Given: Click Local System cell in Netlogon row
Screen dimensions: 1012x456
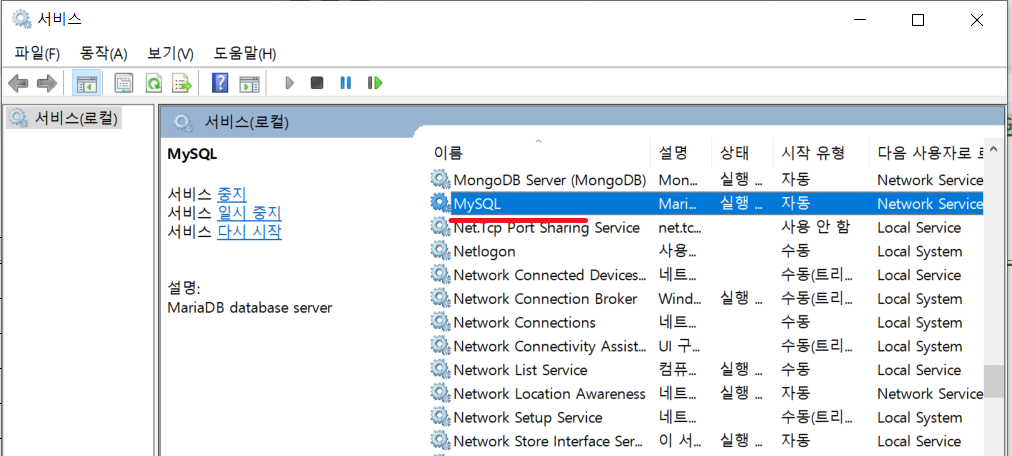Looking at the screenshot, I should click(x=919, y=252).
